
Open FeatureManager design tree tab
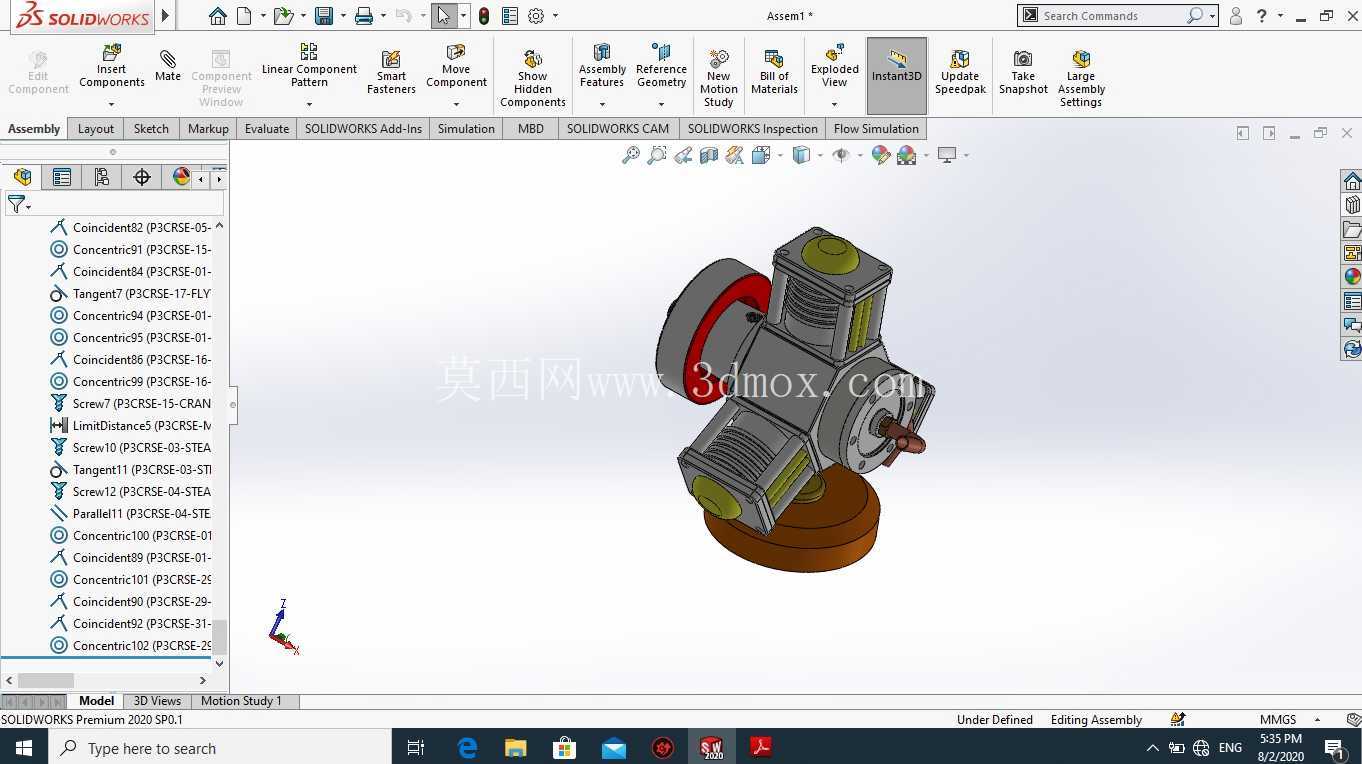[22, 177]
